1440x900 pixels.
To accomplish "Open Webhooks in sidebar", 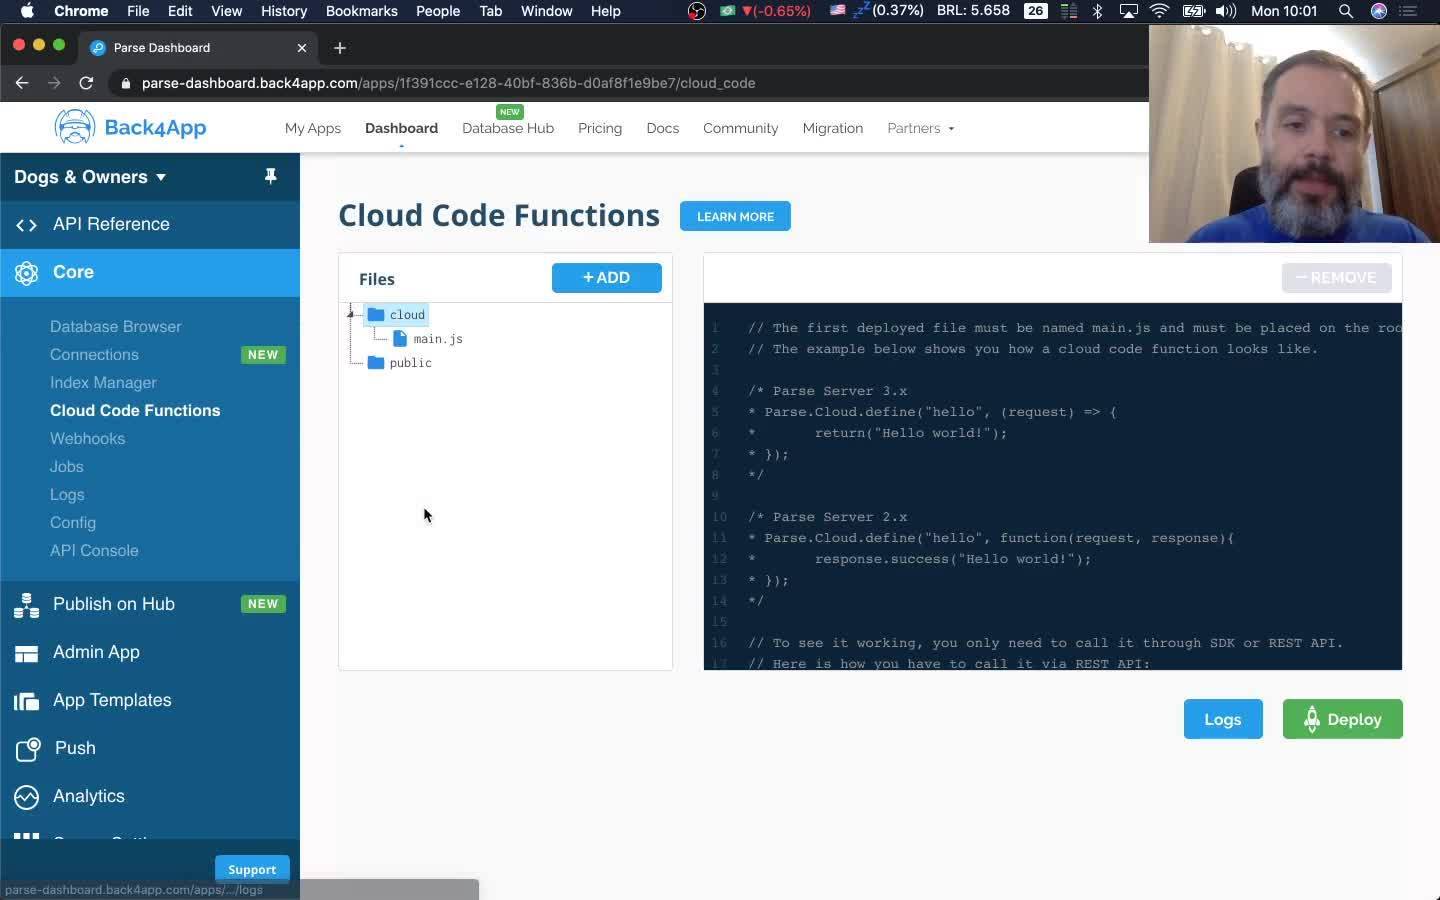I will [87, 439].
